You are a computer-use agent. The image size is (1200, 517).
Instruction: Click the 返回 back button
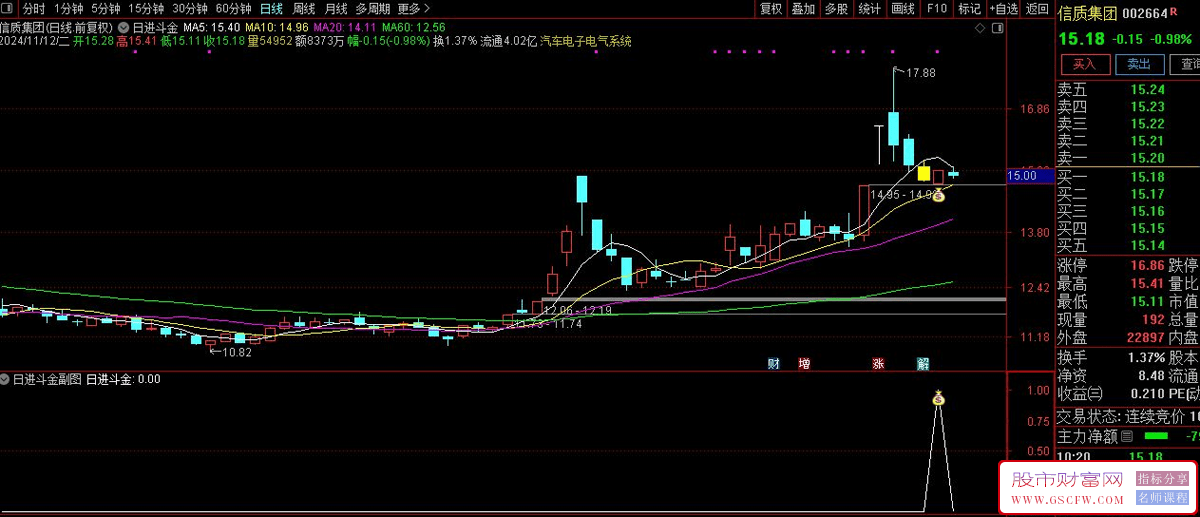point(1035,9)
